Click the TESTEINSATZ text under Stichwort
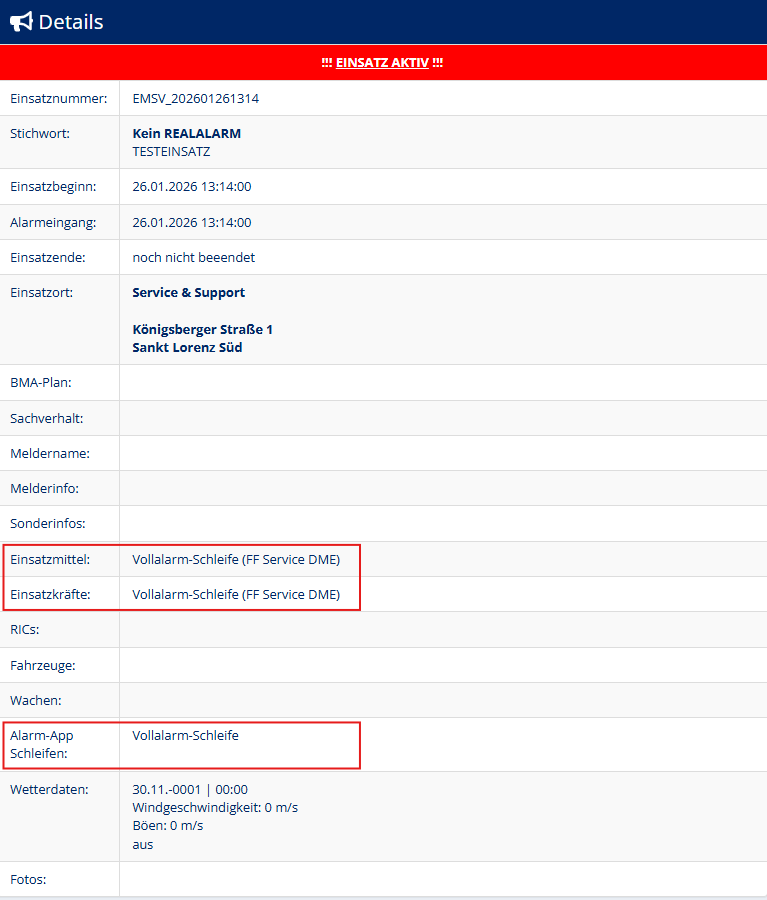This screenshot has width=767, height=900. pos(171,152)
